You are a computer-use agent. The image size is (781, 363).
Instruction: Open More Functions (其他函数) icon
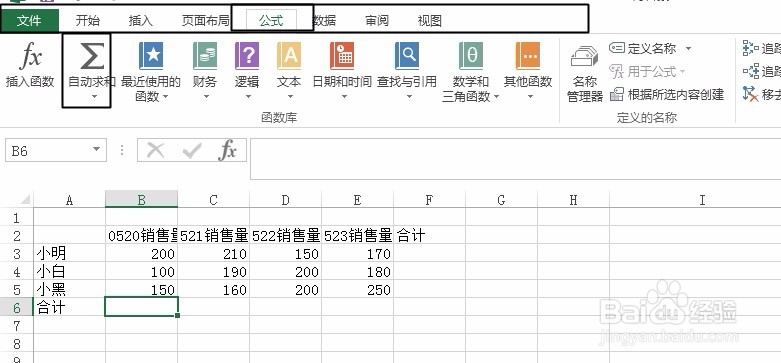[528, 56]
